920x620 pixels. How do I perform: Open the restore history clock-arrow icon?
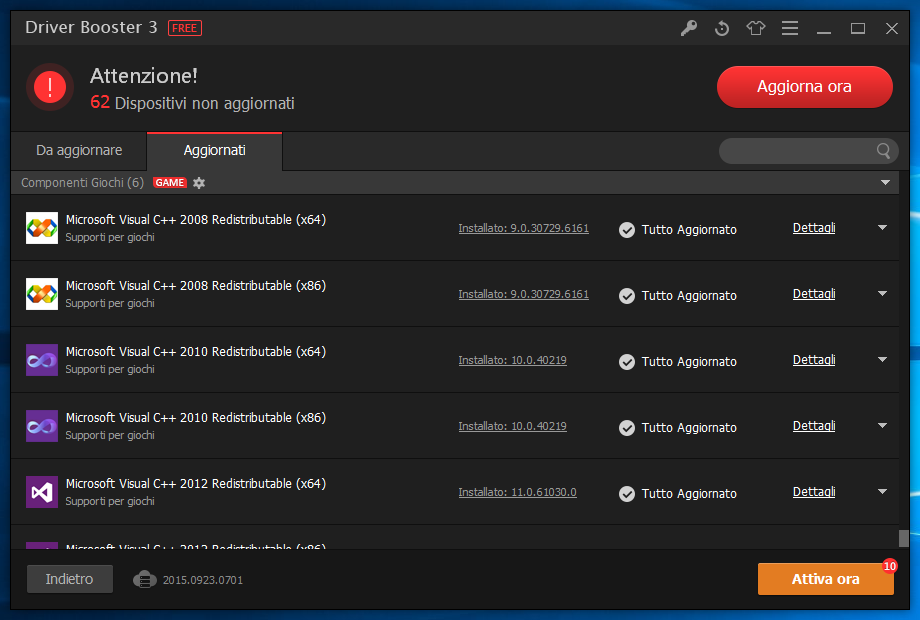coord(722,28)
